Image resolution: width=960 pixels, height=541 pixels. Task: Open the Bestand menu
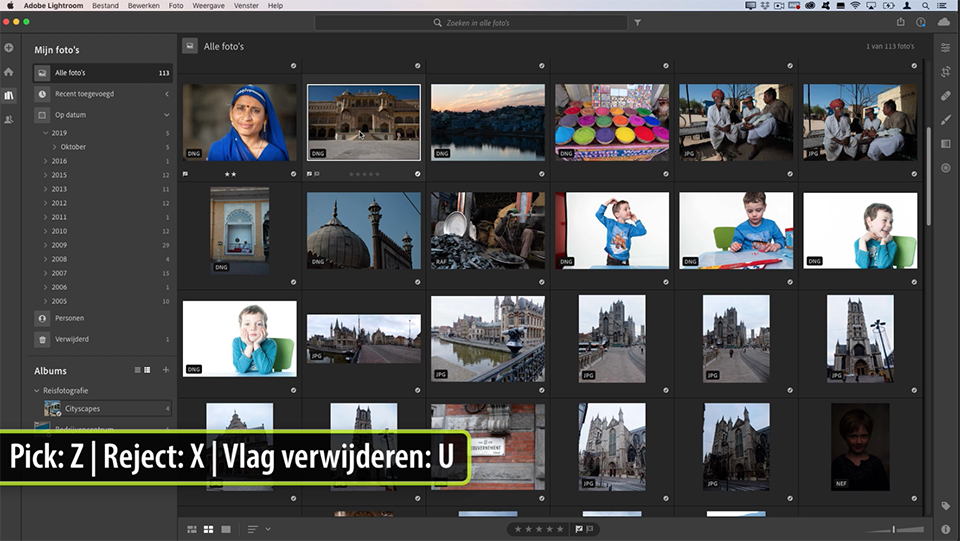[x=105, y=6]
